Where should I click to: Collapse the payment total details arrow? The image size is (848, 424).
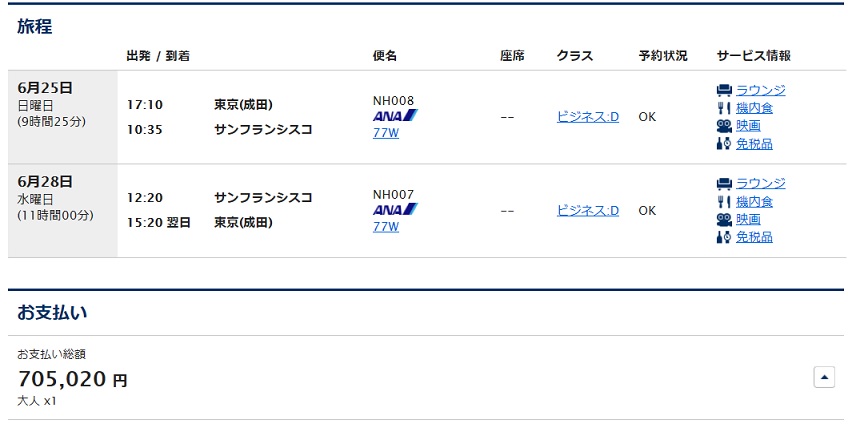[x=824, y=377]
